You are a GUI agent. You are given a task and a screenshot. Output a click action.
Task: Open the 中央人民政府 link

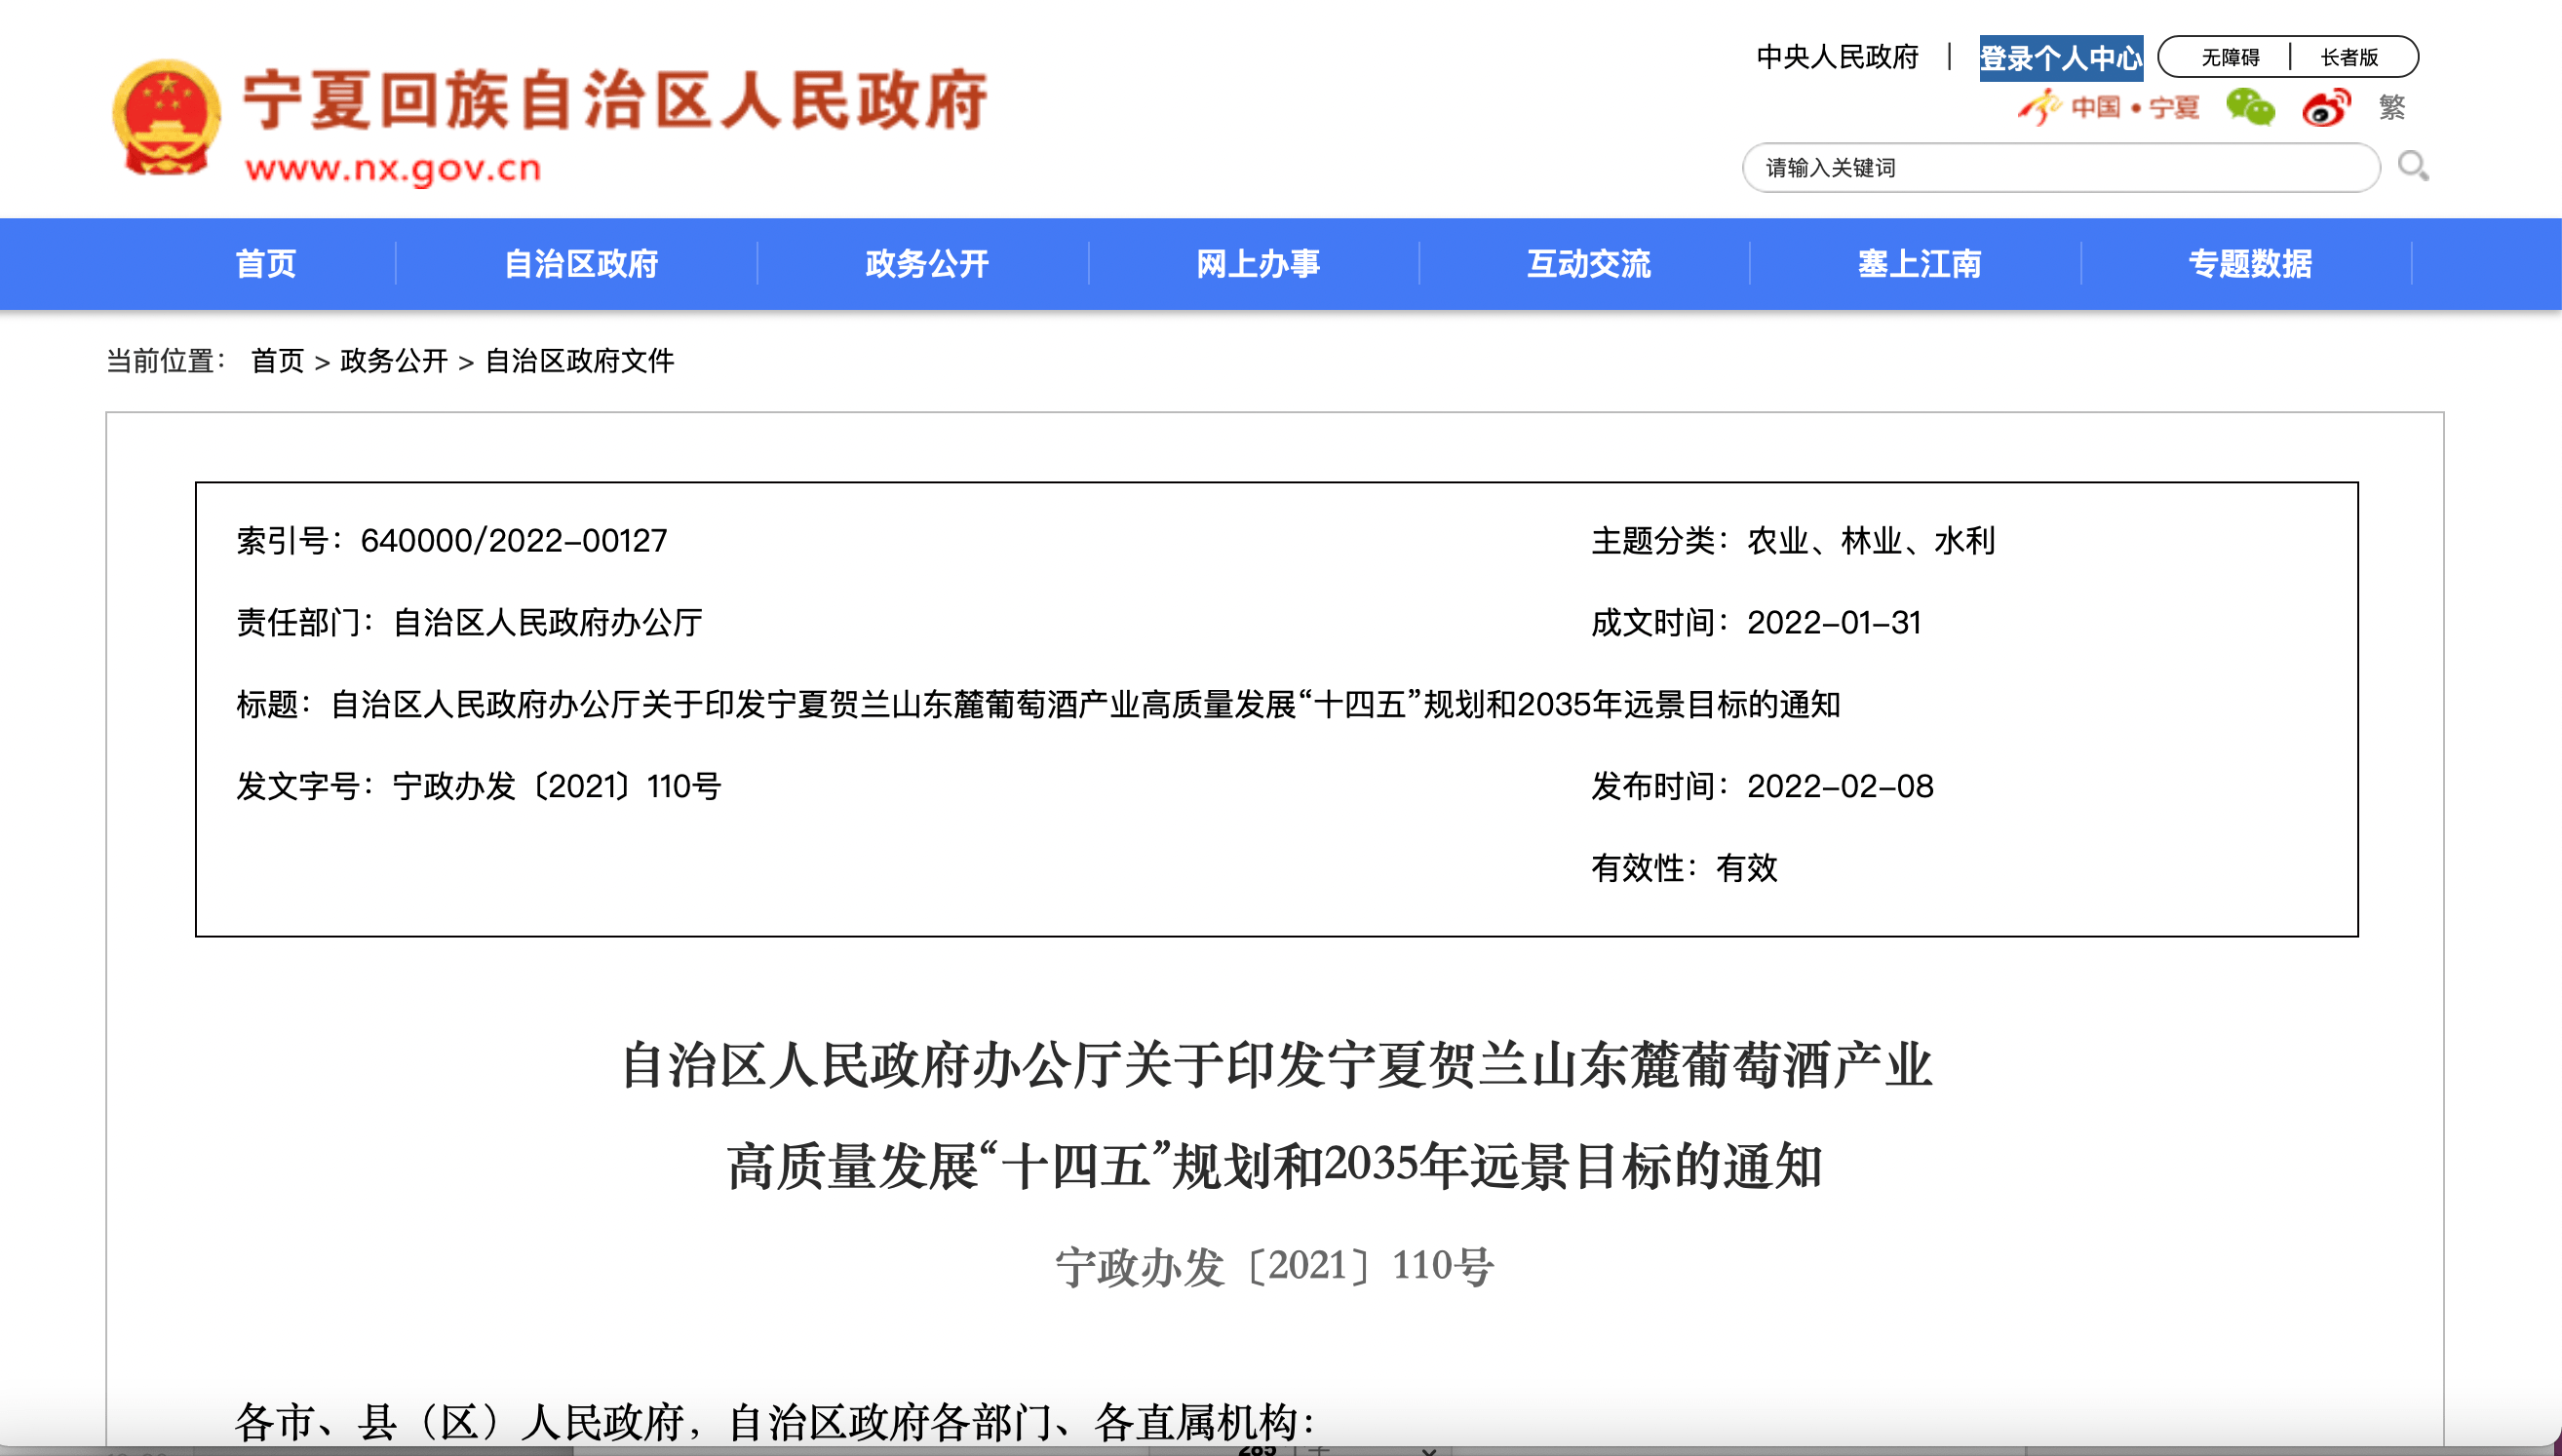(x=1836, y=58)
